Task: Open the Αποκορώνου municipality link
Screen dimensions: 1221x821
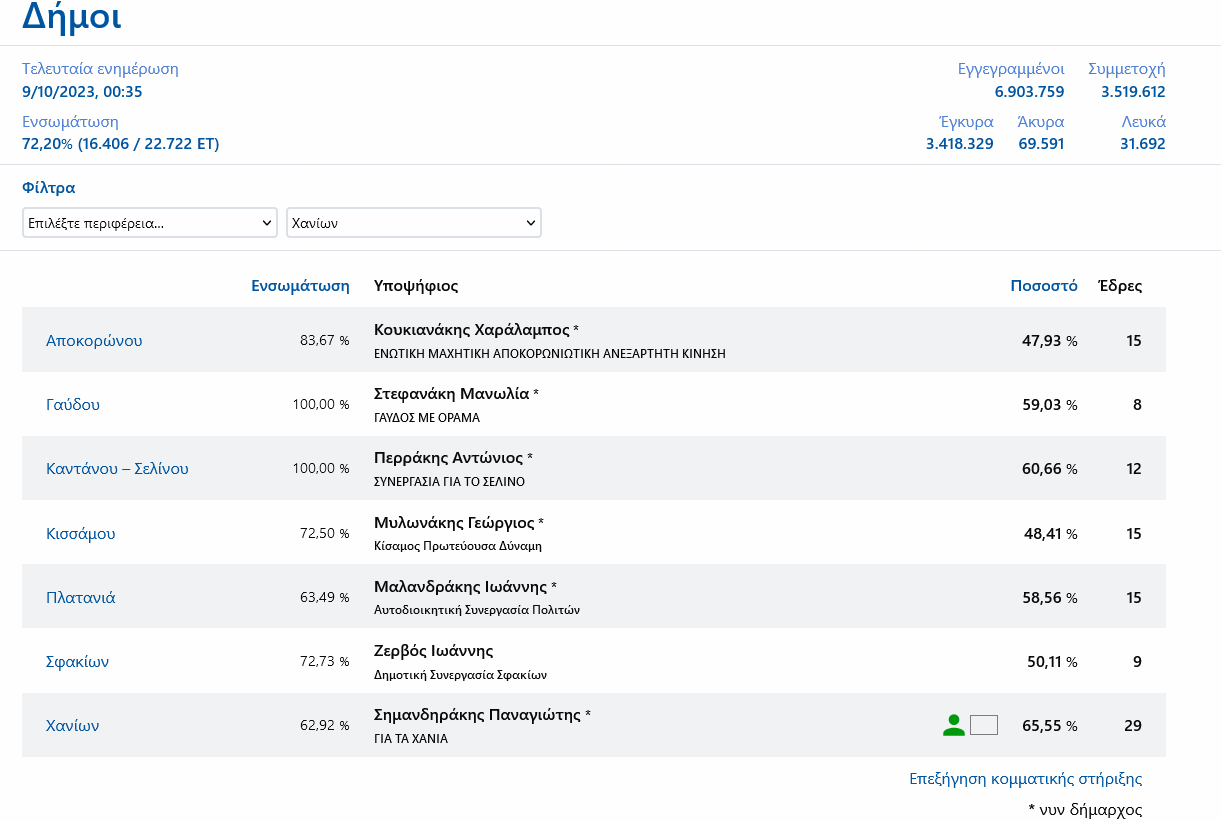Action: (94, 340)
